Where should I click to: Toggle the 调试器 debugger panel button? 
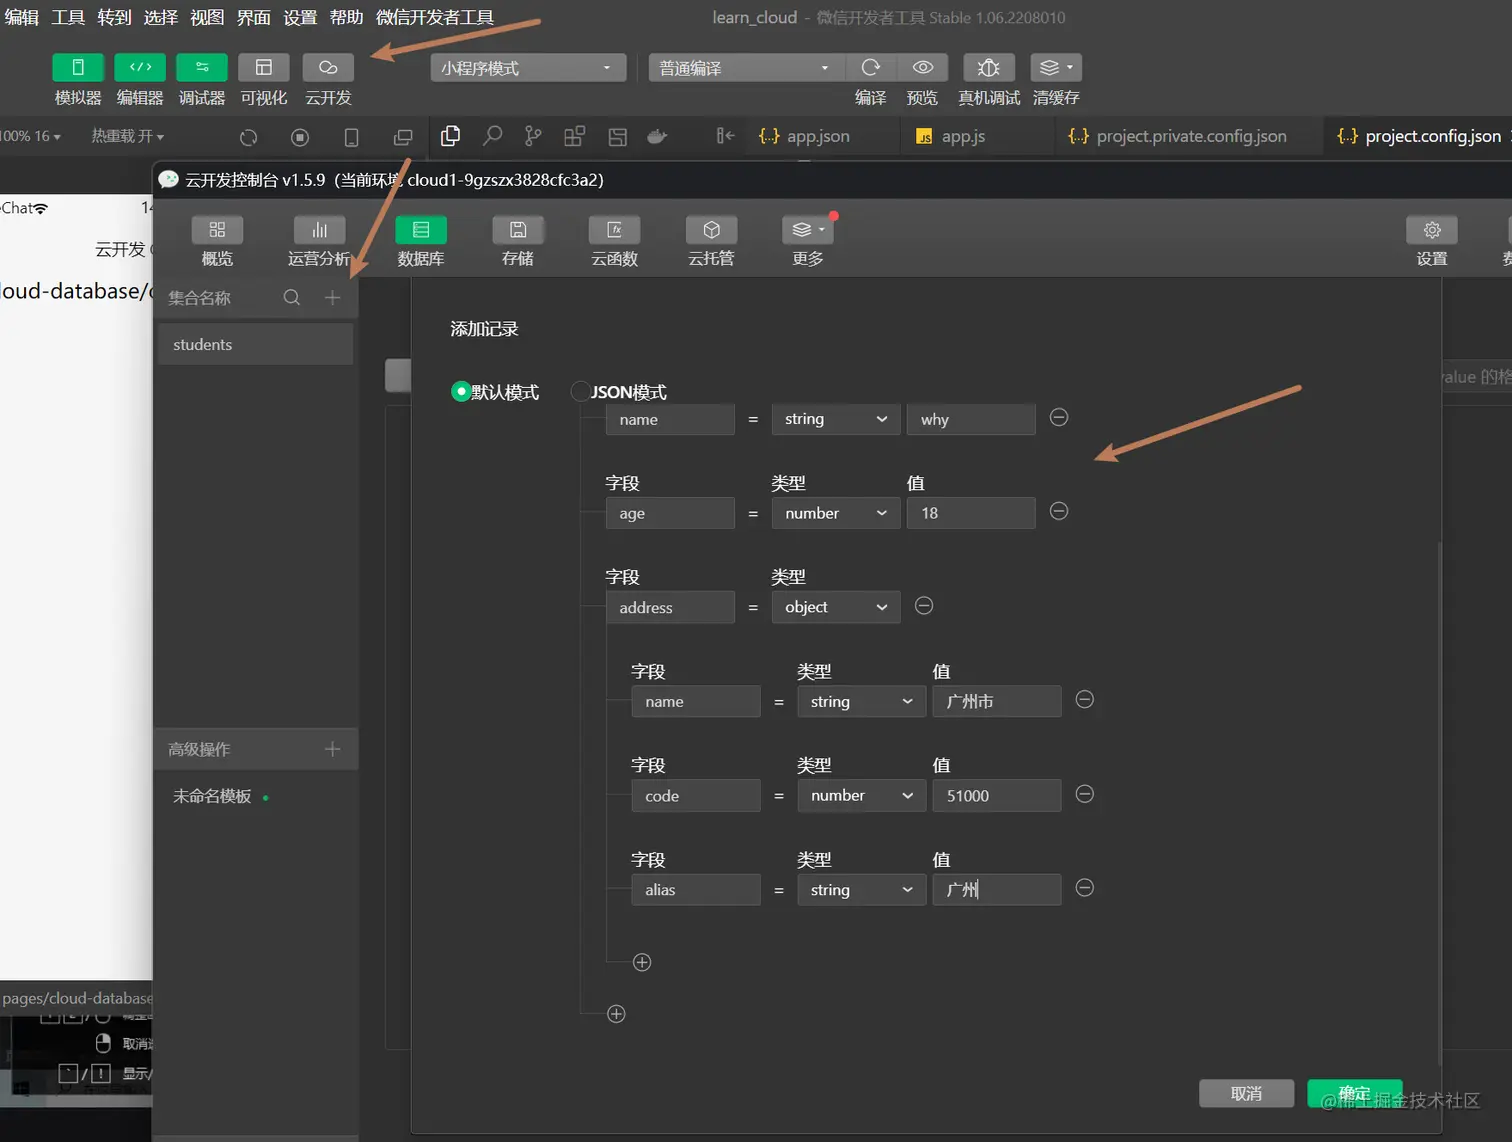point(202,67)
